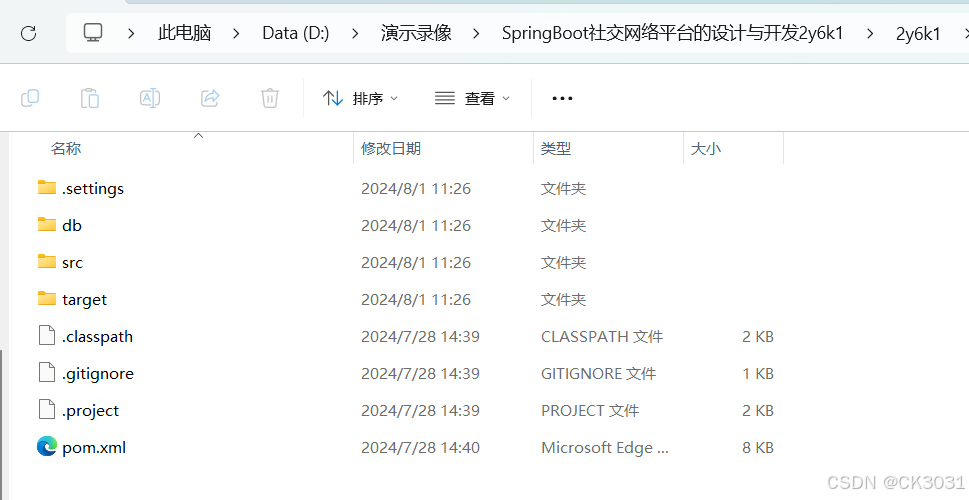
Task: Refresh the current folder view
Action: pyautogui.click(x=28, y=33)
